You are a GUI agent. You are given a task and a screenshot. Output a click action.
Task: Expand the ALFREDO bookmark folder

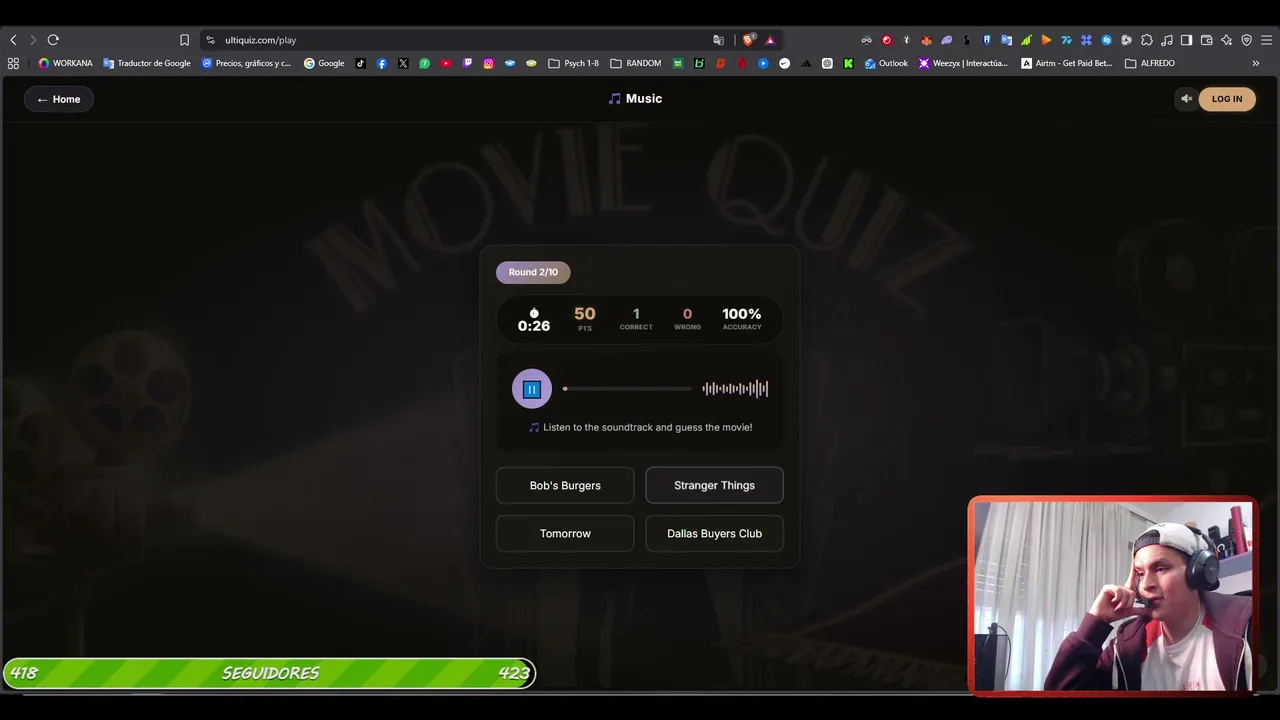point(1150,63)
